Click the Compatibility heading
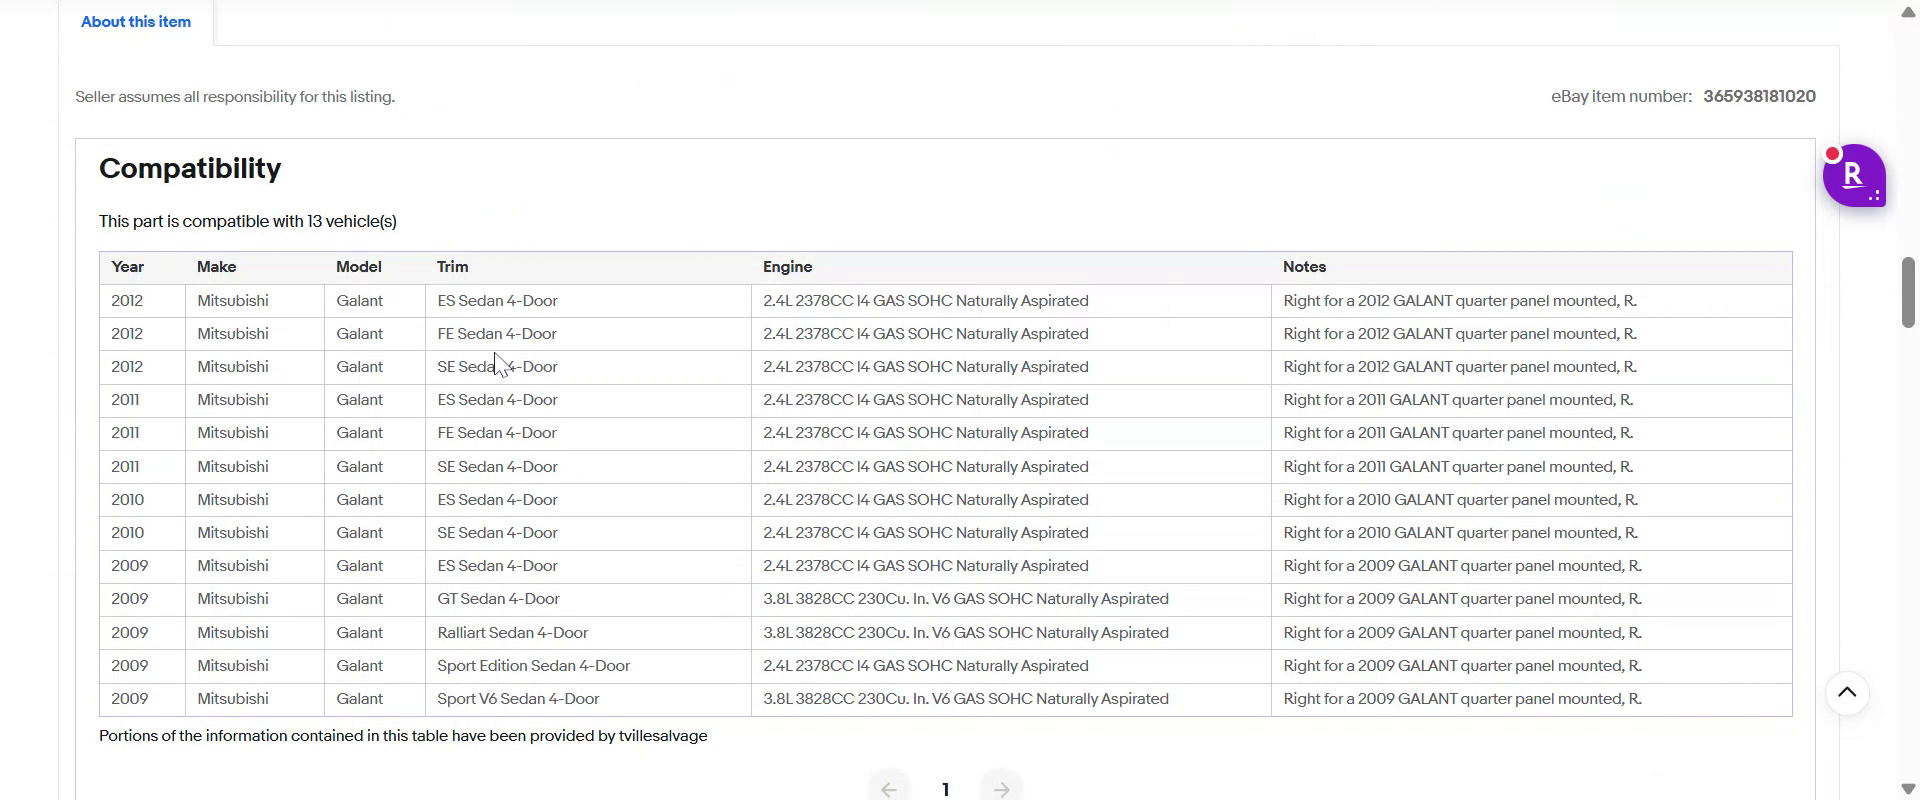This screenshot has height=800, width=1920. 190,168
